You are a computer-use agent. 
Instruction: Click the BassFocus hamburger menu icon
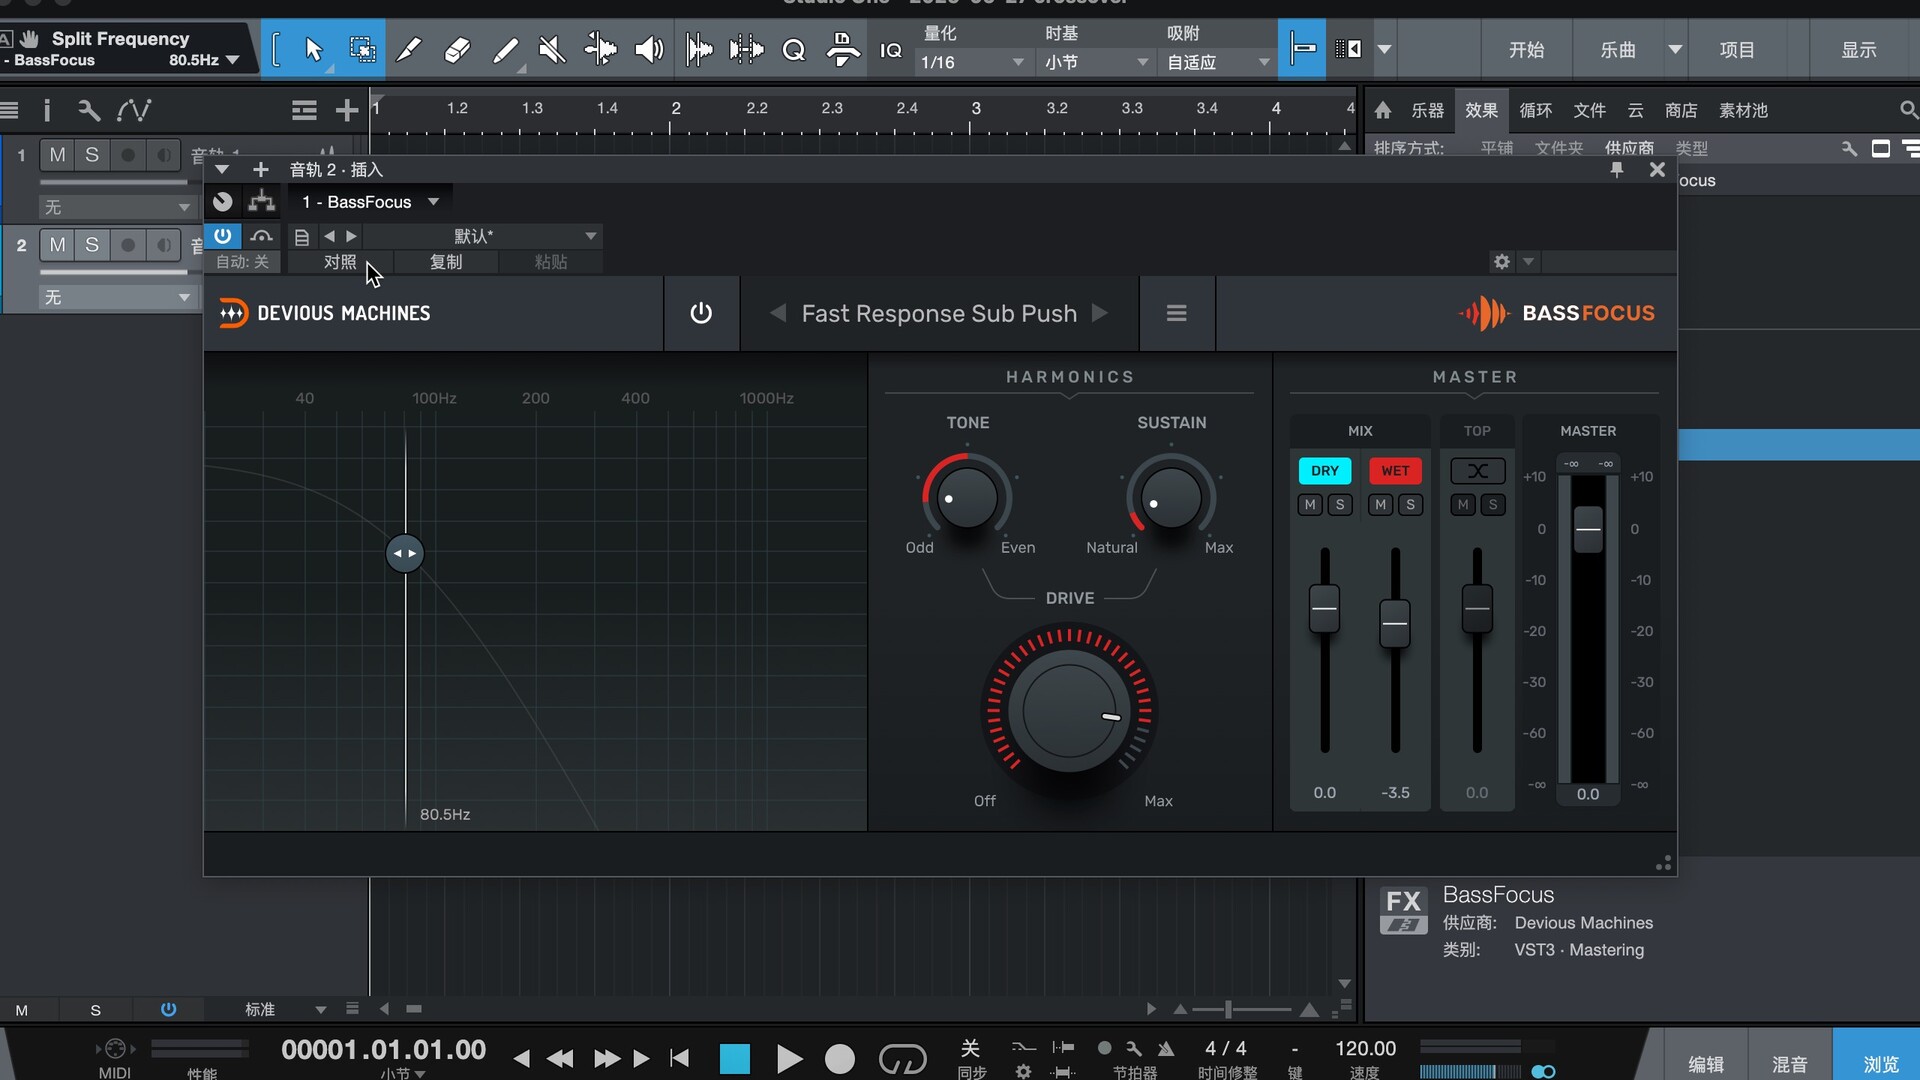[x=1176, y=314]
